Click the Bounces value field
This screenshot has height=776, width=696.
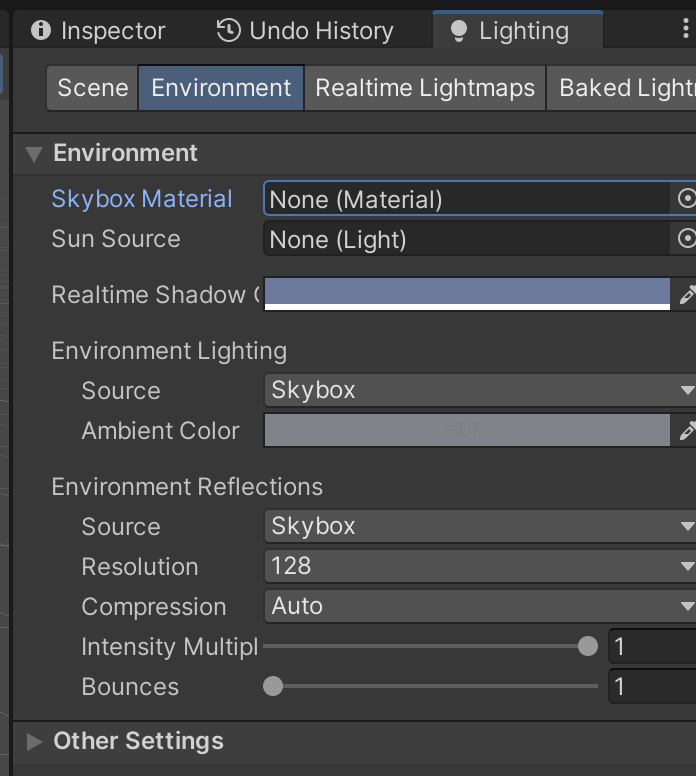pyautogui.click(x=652, y=686)
